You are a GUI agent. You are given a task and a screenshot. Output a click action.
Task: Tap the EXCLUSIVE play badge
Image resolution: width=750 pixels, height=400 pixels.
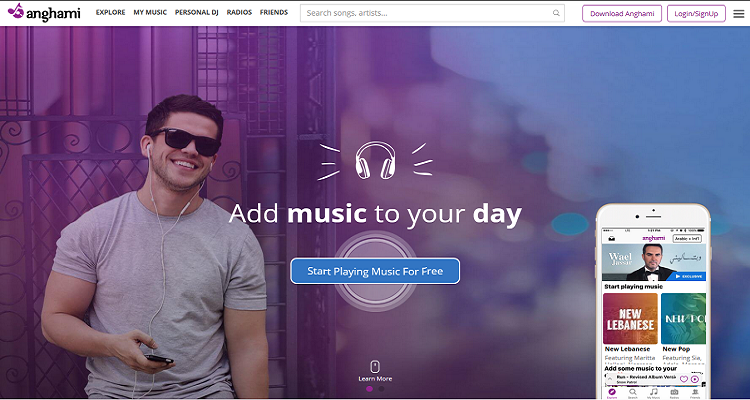click(x=689, y=276)
